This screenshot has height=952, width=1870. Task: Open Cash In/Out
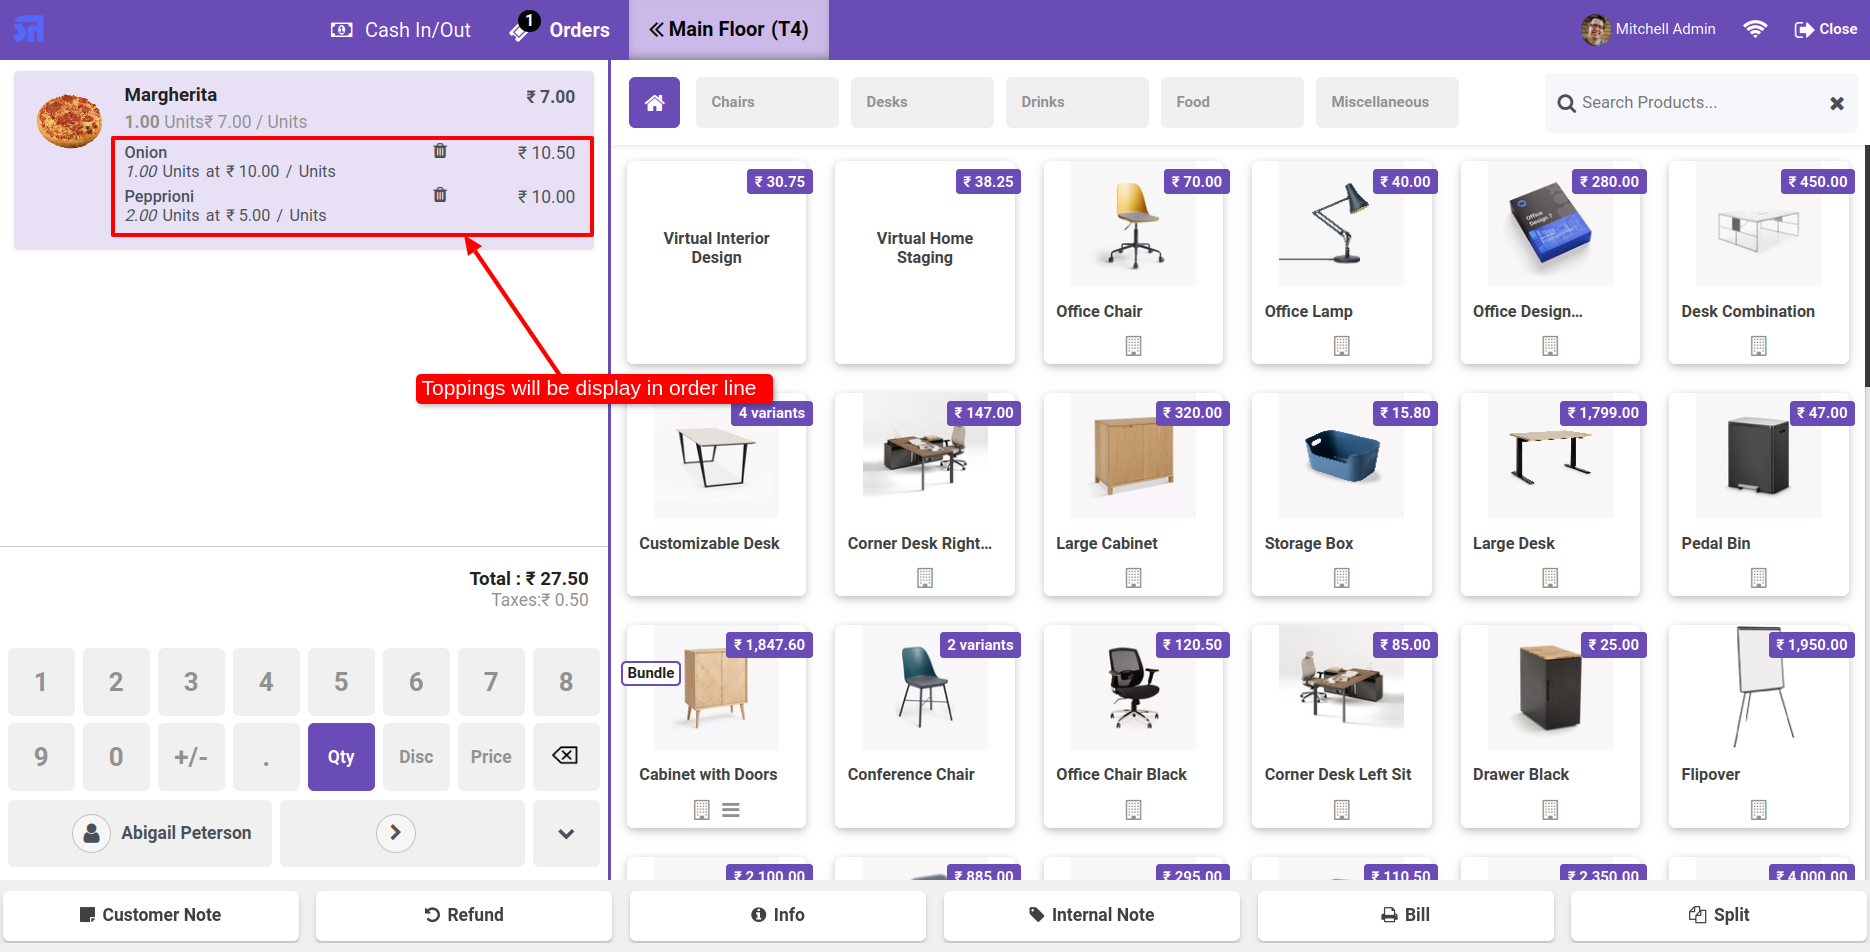click(x=400, y=30)
